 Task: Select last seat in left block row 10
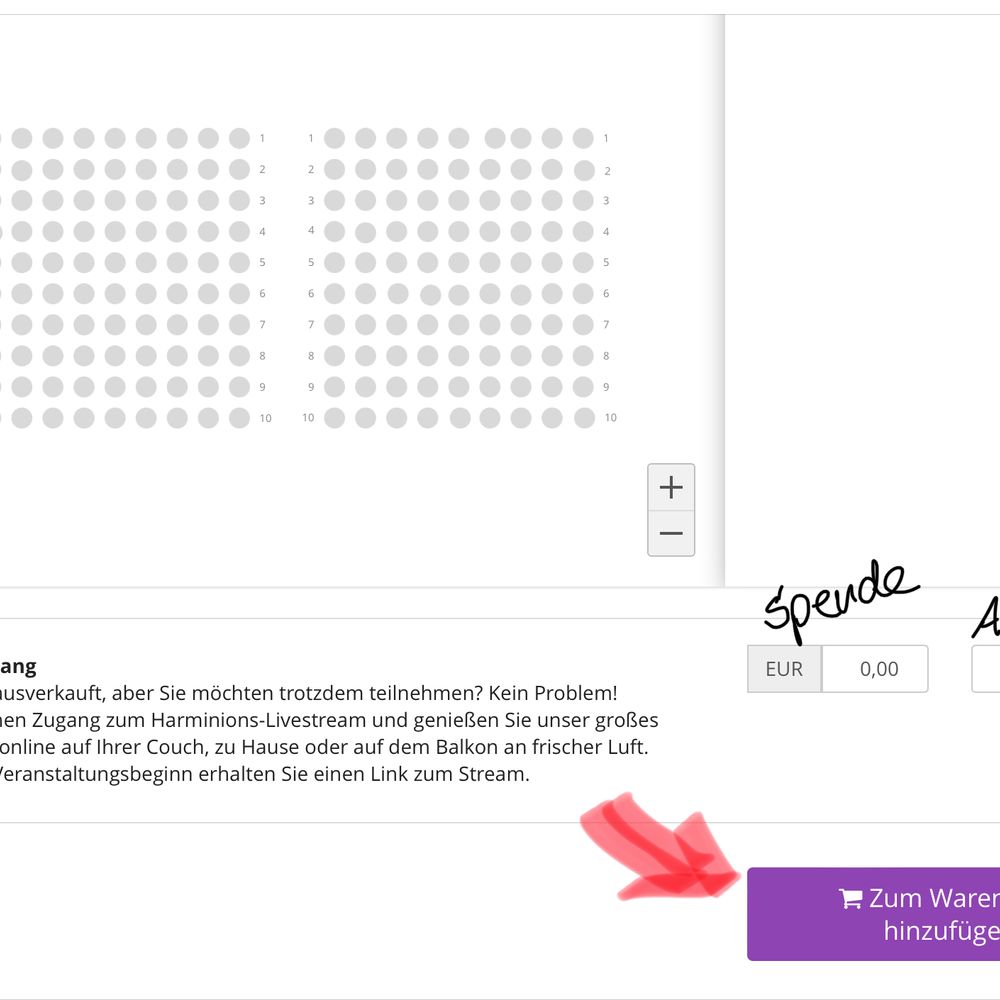pyautogui.click(x=239, y=418)
